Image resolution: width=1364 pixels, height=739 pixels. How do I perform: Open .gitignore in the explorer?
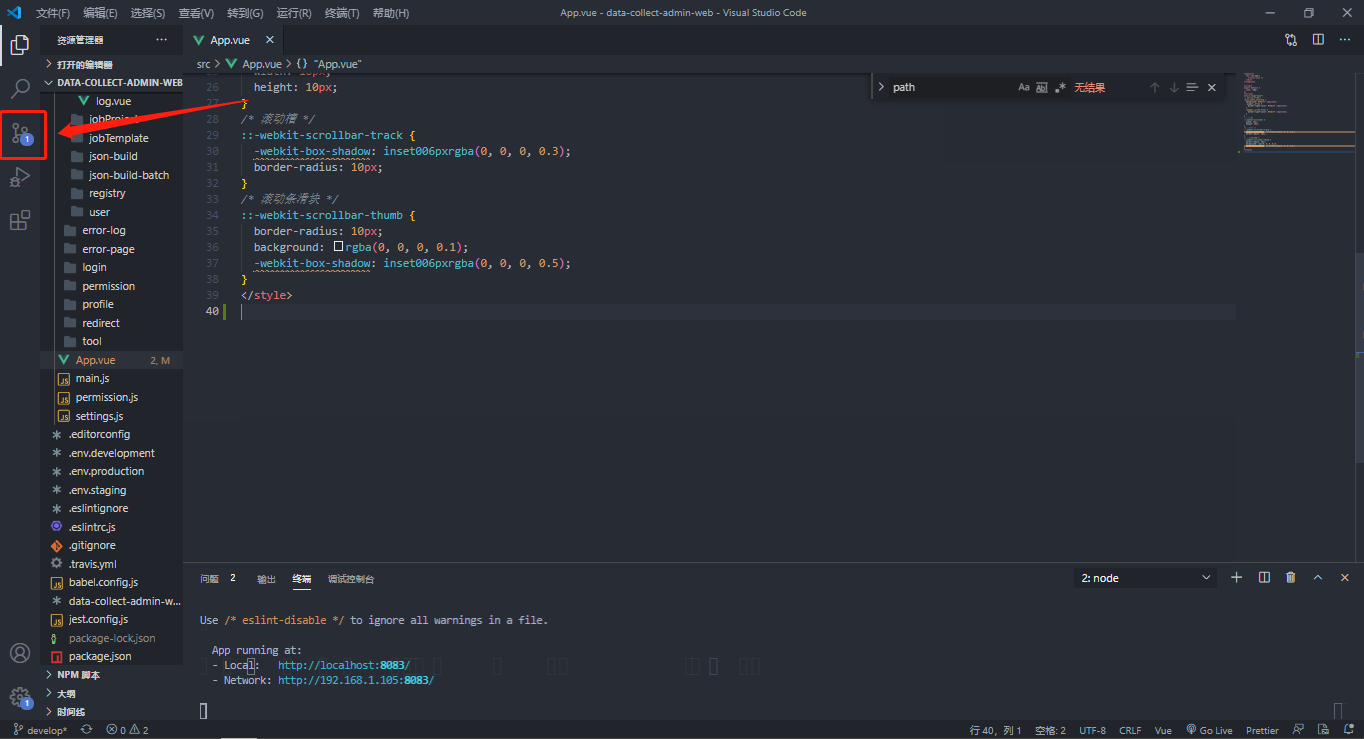tap(112, 545)
